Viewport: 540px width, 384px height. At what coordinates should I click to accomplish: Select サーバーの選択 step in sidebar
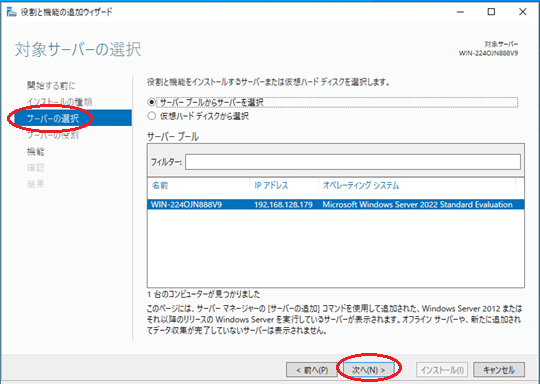[x=73, y=118]
